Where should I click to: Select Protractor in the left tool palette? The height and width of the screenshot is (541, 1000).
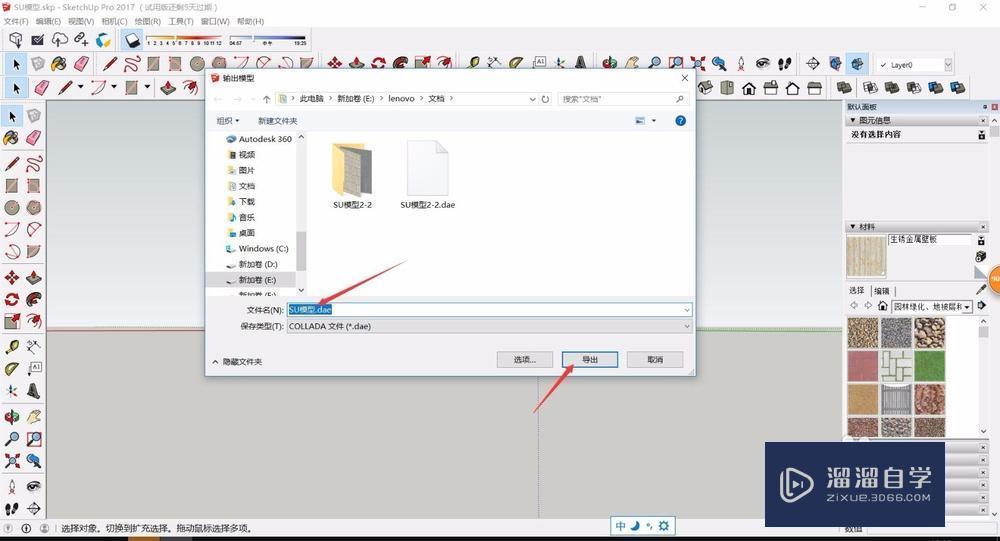11,369
